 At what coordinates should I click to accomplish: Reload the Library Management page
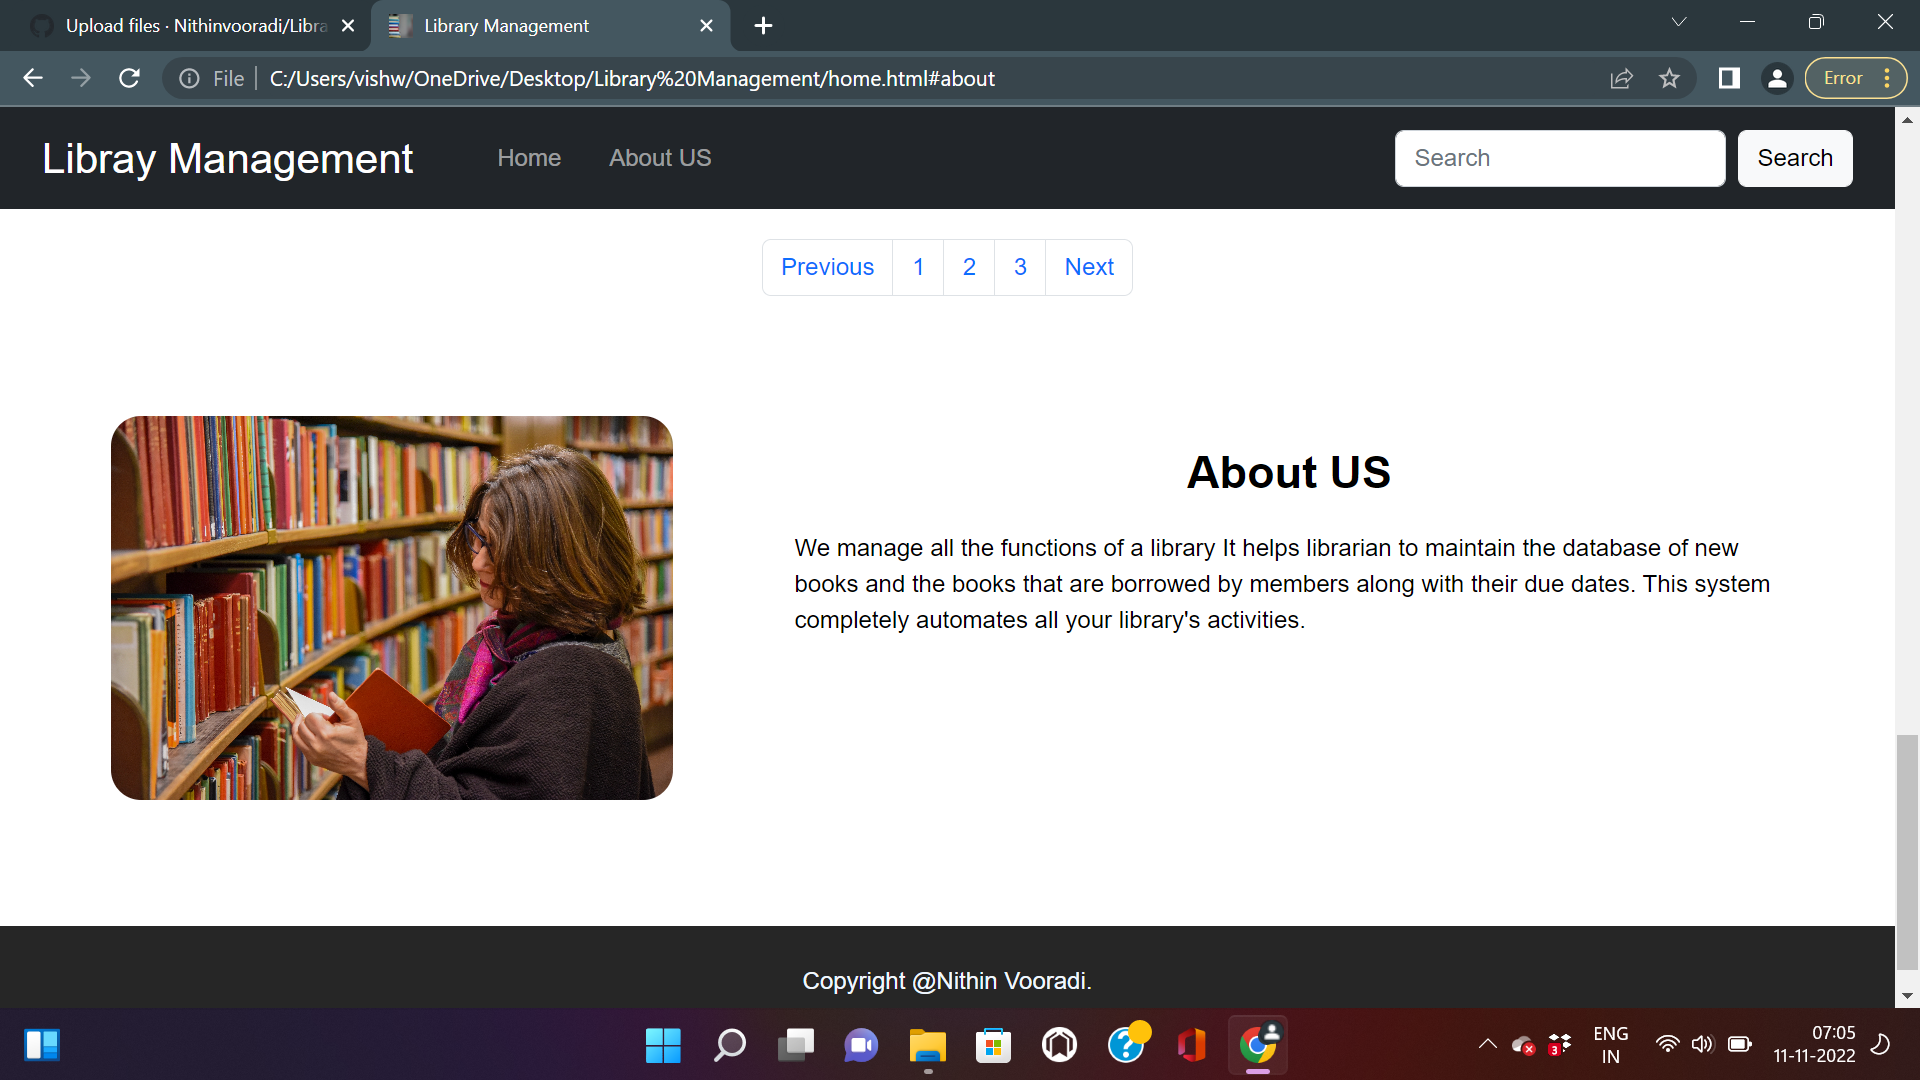pyautogui.click(x=129, y=78)
